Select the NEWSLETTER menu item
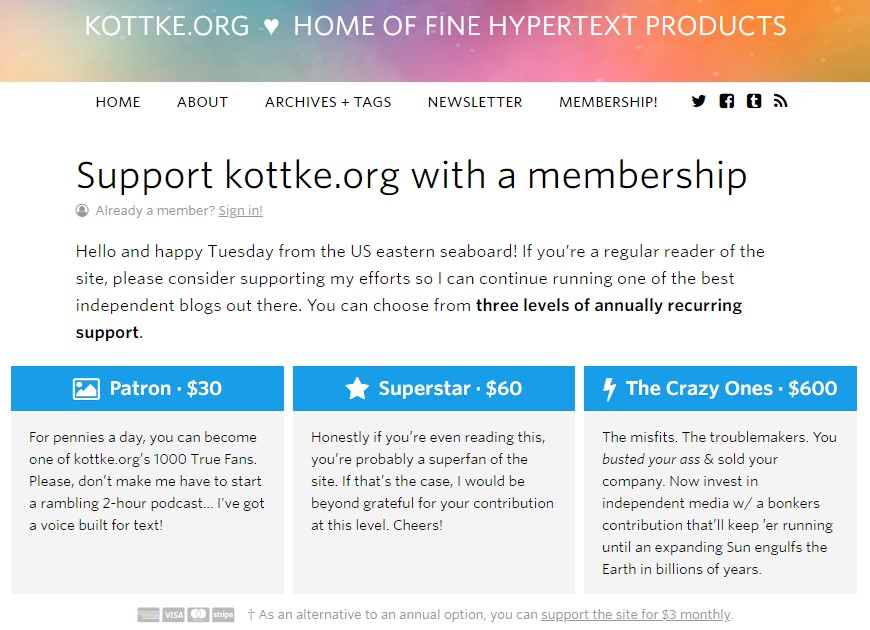The height and width of the screenshot is (630, 870). [x=475, y=102]
